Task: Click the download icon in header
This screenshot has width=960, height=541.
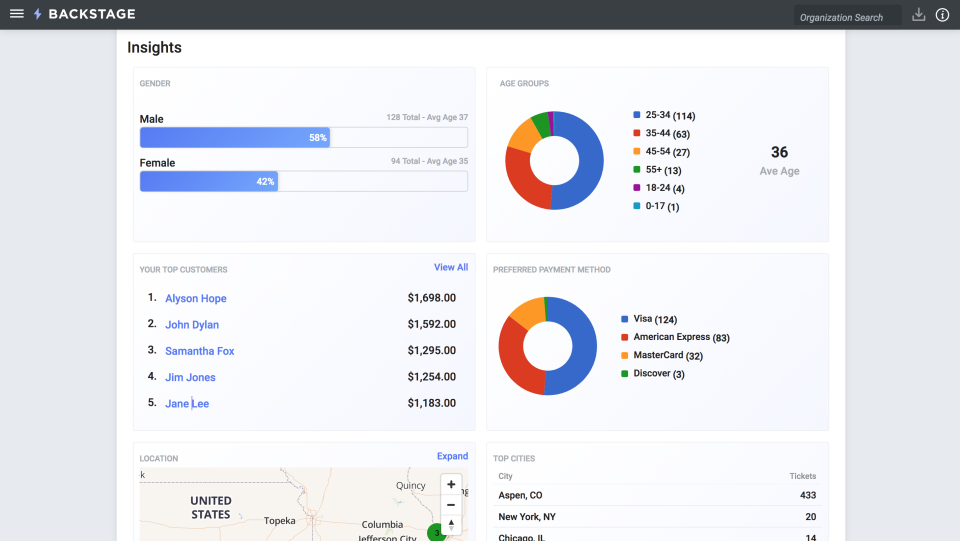Action: (919, 15)
